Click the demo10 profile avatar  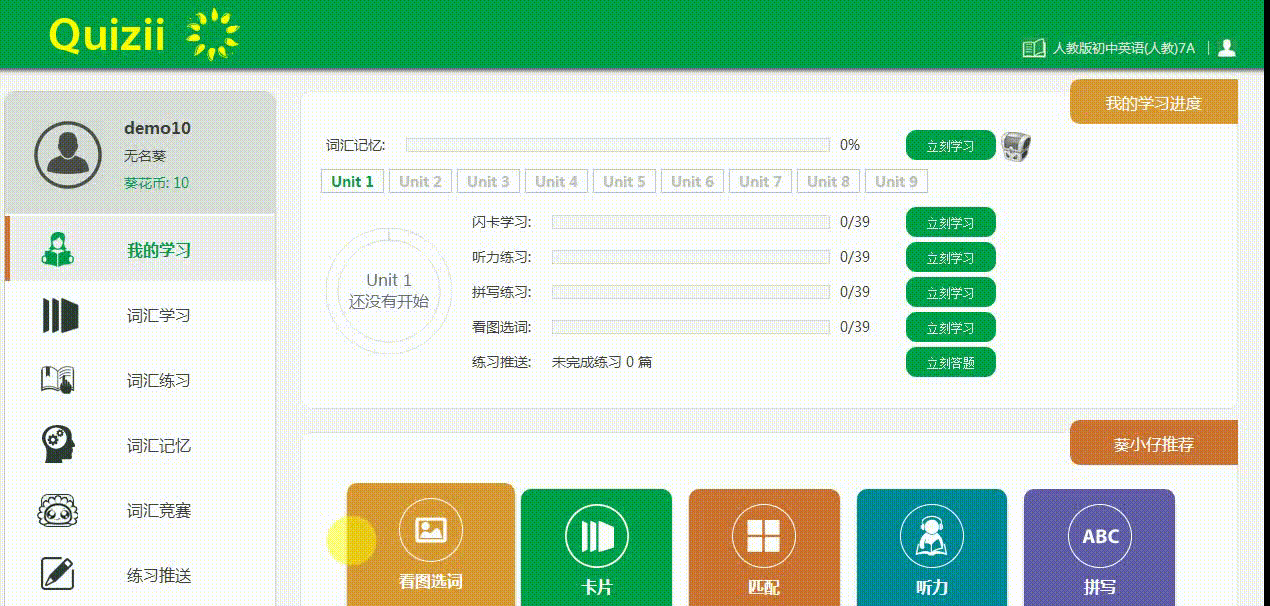tap(68, 155)
